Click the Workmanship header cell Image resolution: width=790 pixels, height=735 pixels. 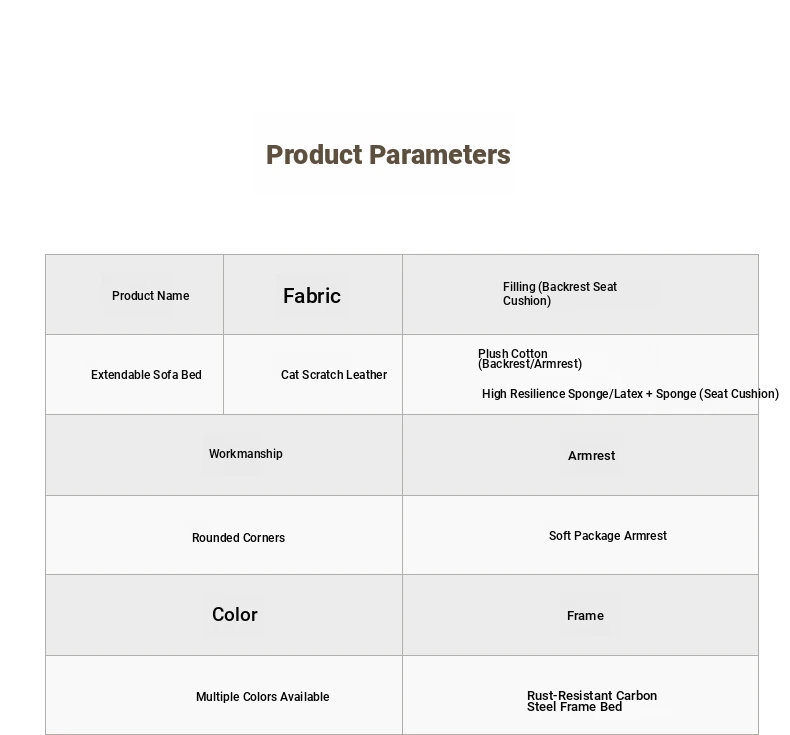224,455
